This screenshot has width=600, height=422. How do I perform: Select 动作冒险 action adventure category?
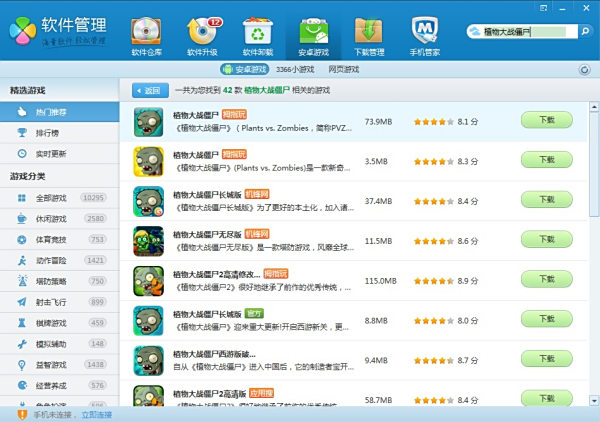pyautogui.click(x=60, y=261)
